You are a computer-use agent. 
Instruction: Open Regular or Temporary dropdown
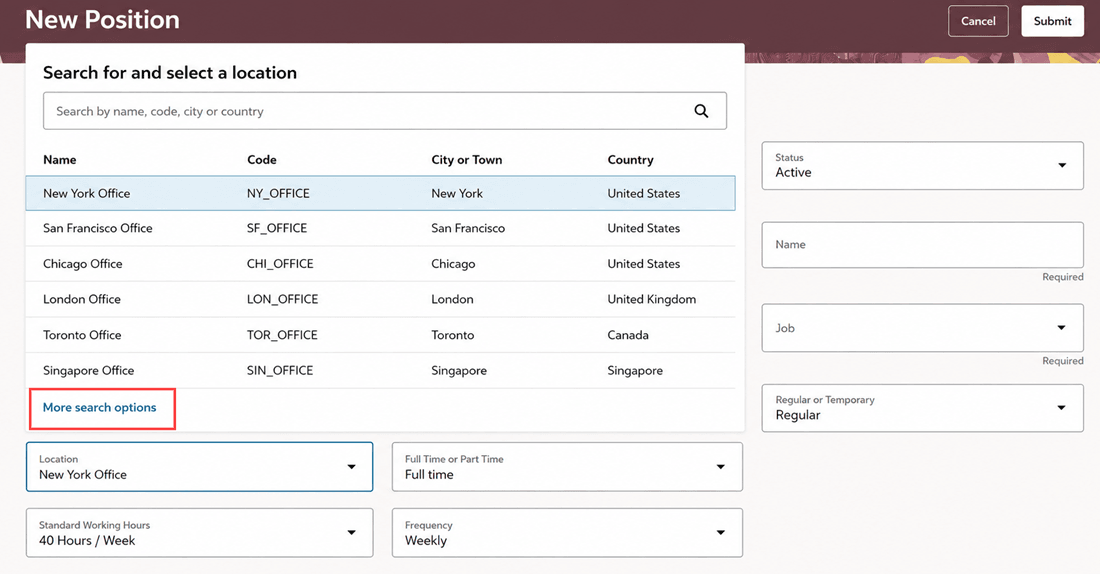(923, 408)
